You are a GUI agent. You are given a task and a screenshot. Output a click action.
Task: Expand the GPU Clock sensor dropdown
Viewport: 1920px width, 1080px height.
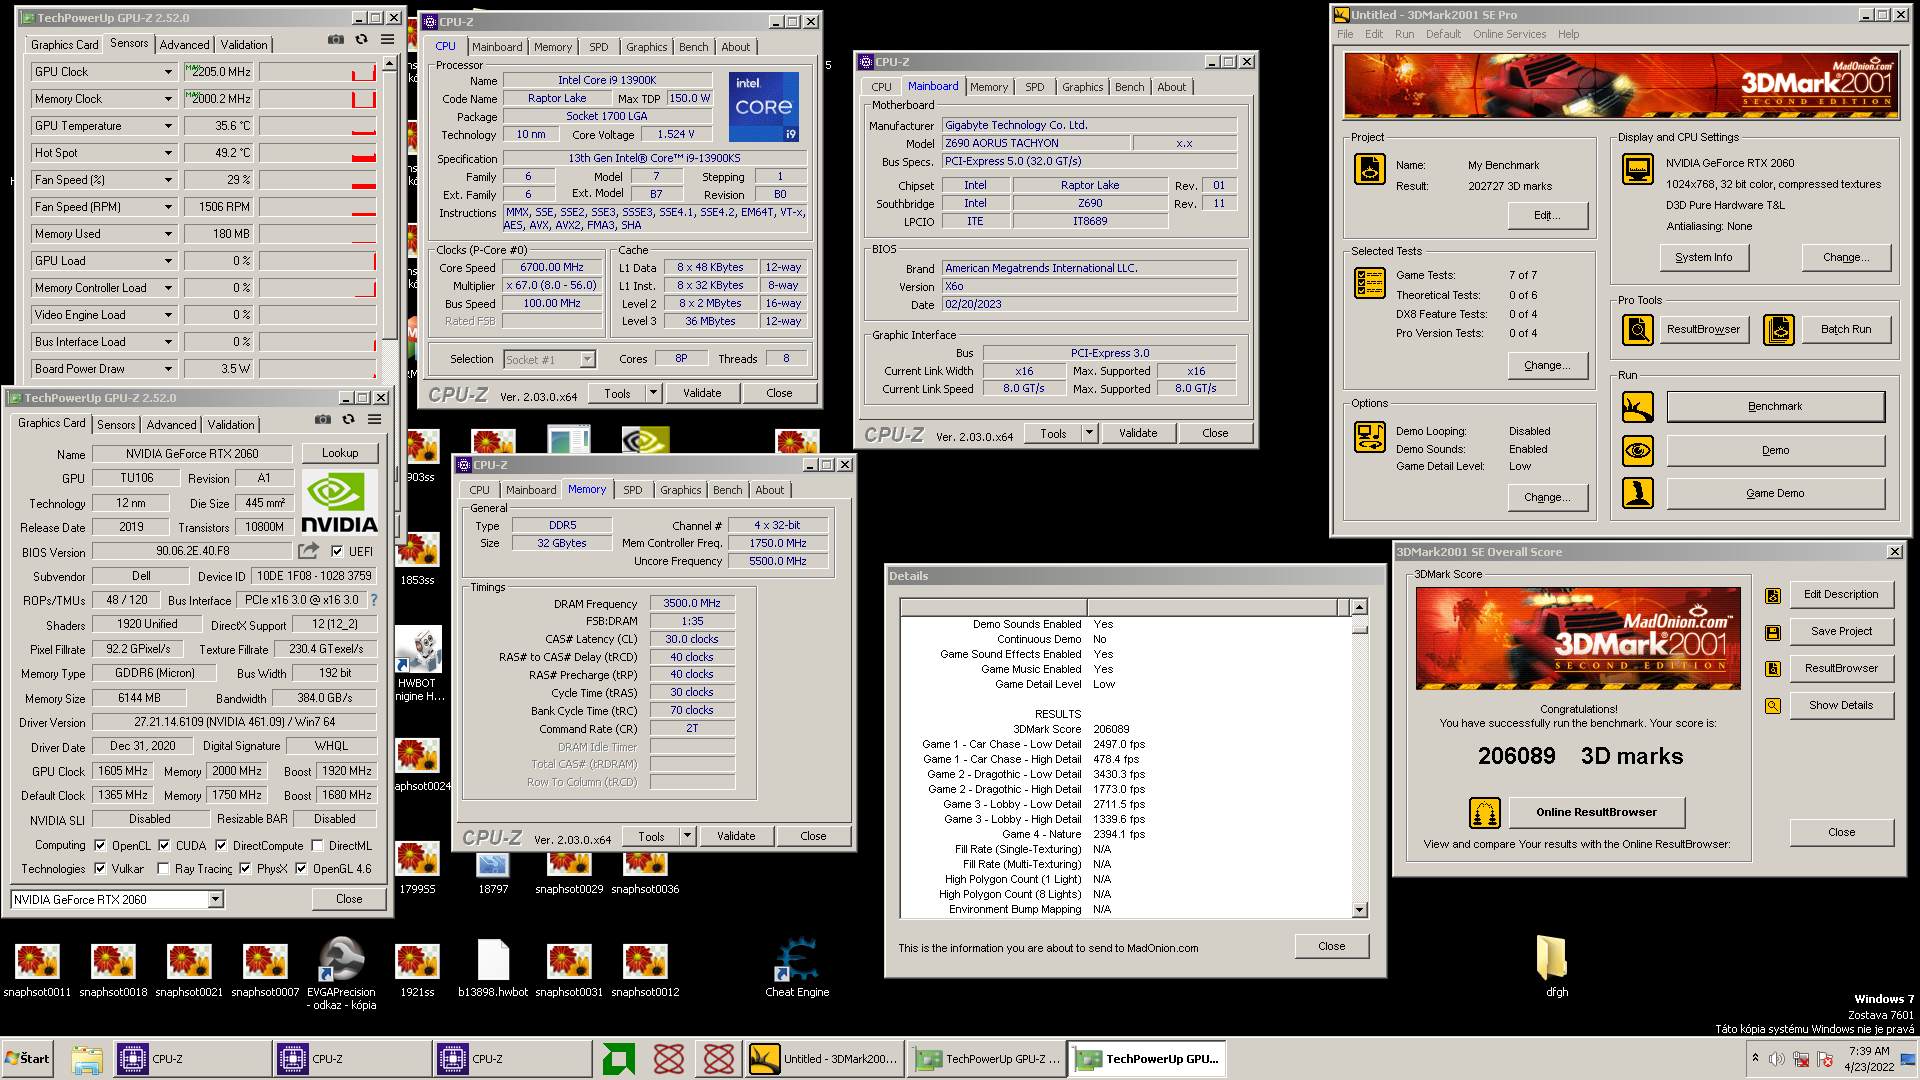pyautogui.click(x=168, y=72)
